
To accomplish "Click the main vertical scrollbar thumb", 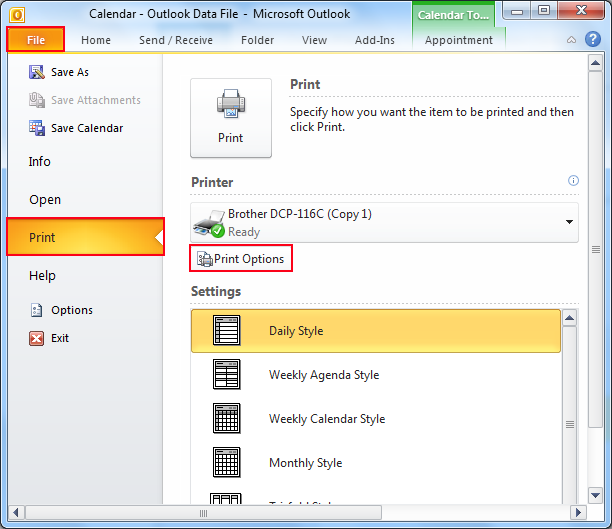I will 595,249.
